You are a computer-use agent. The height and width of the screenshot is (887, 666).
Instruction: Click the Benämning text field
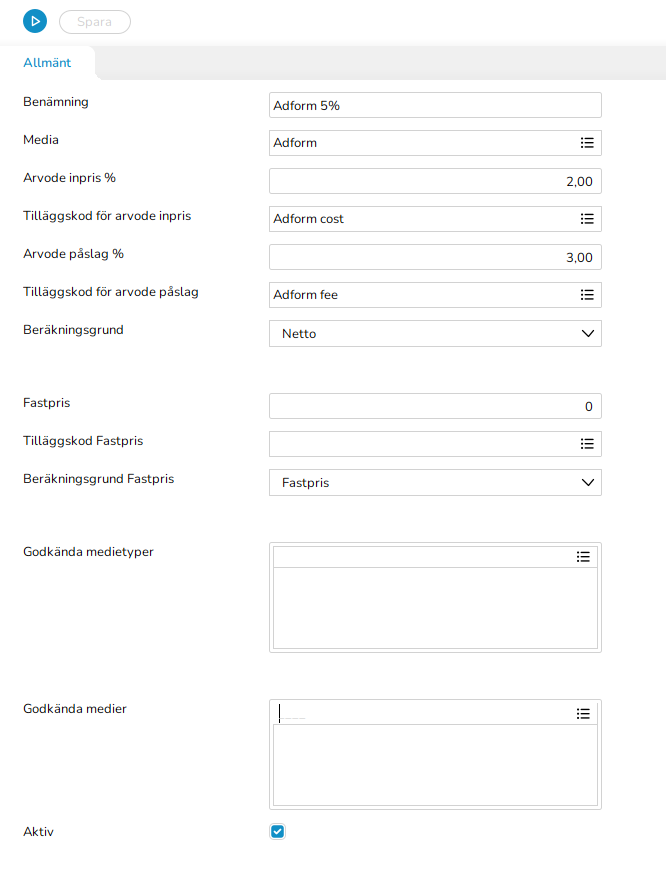click(x=435, y=105)
